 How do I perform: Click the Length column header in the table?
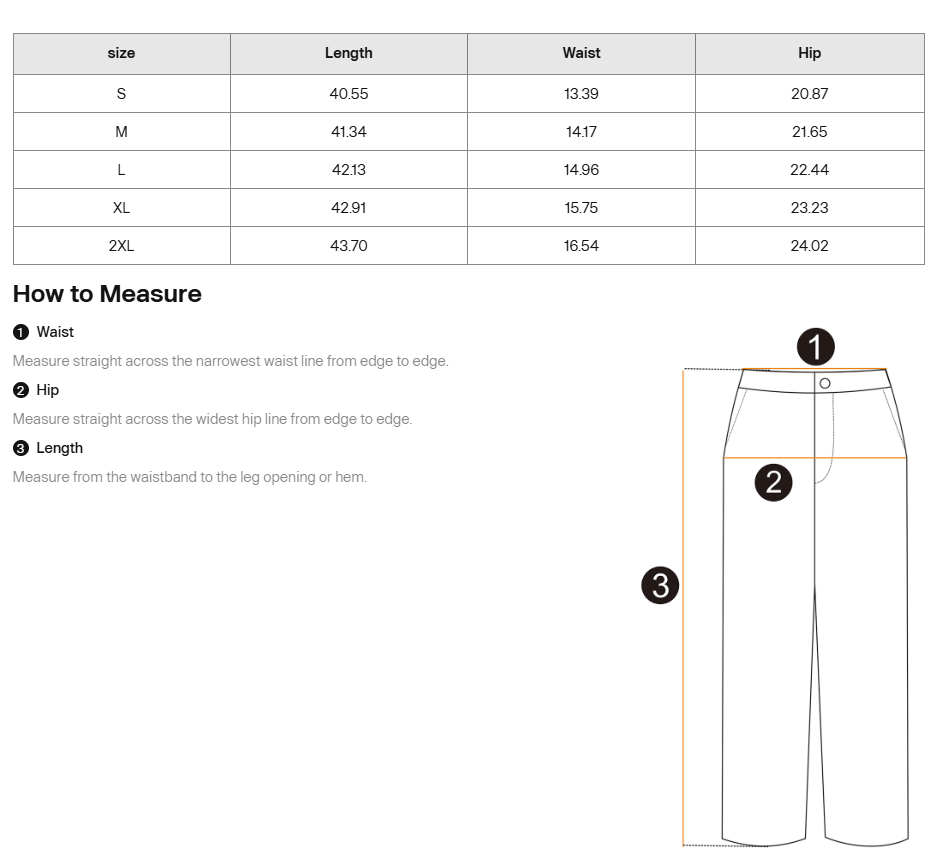coord(348,53)
